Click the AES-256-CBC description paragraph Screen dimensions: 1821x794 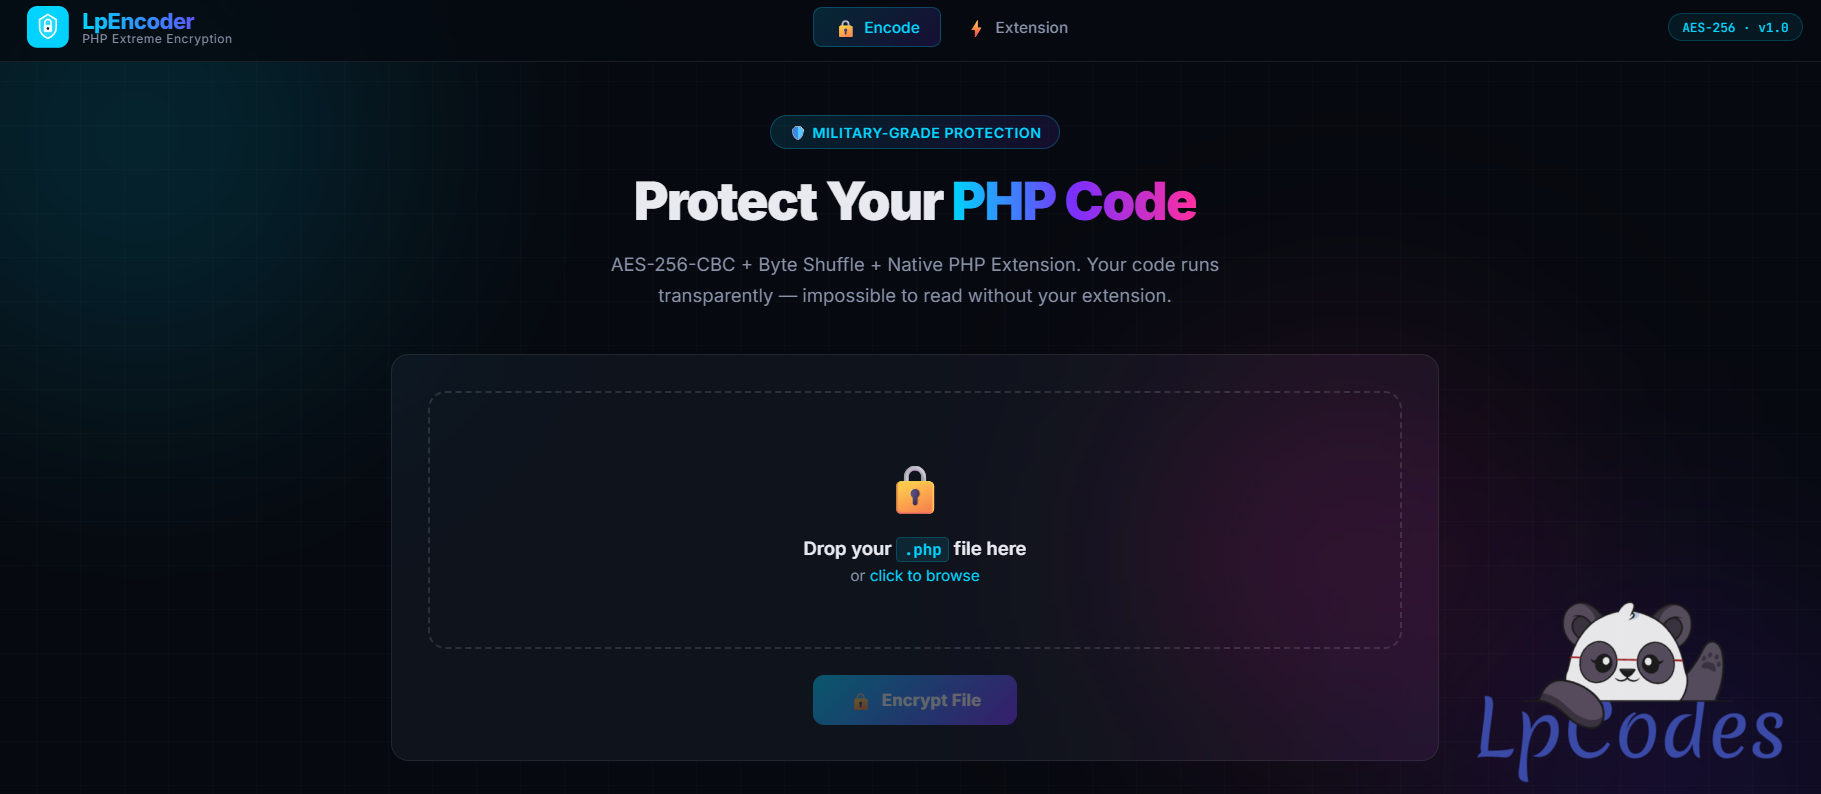pyautogui.click(x=915, y=280)
